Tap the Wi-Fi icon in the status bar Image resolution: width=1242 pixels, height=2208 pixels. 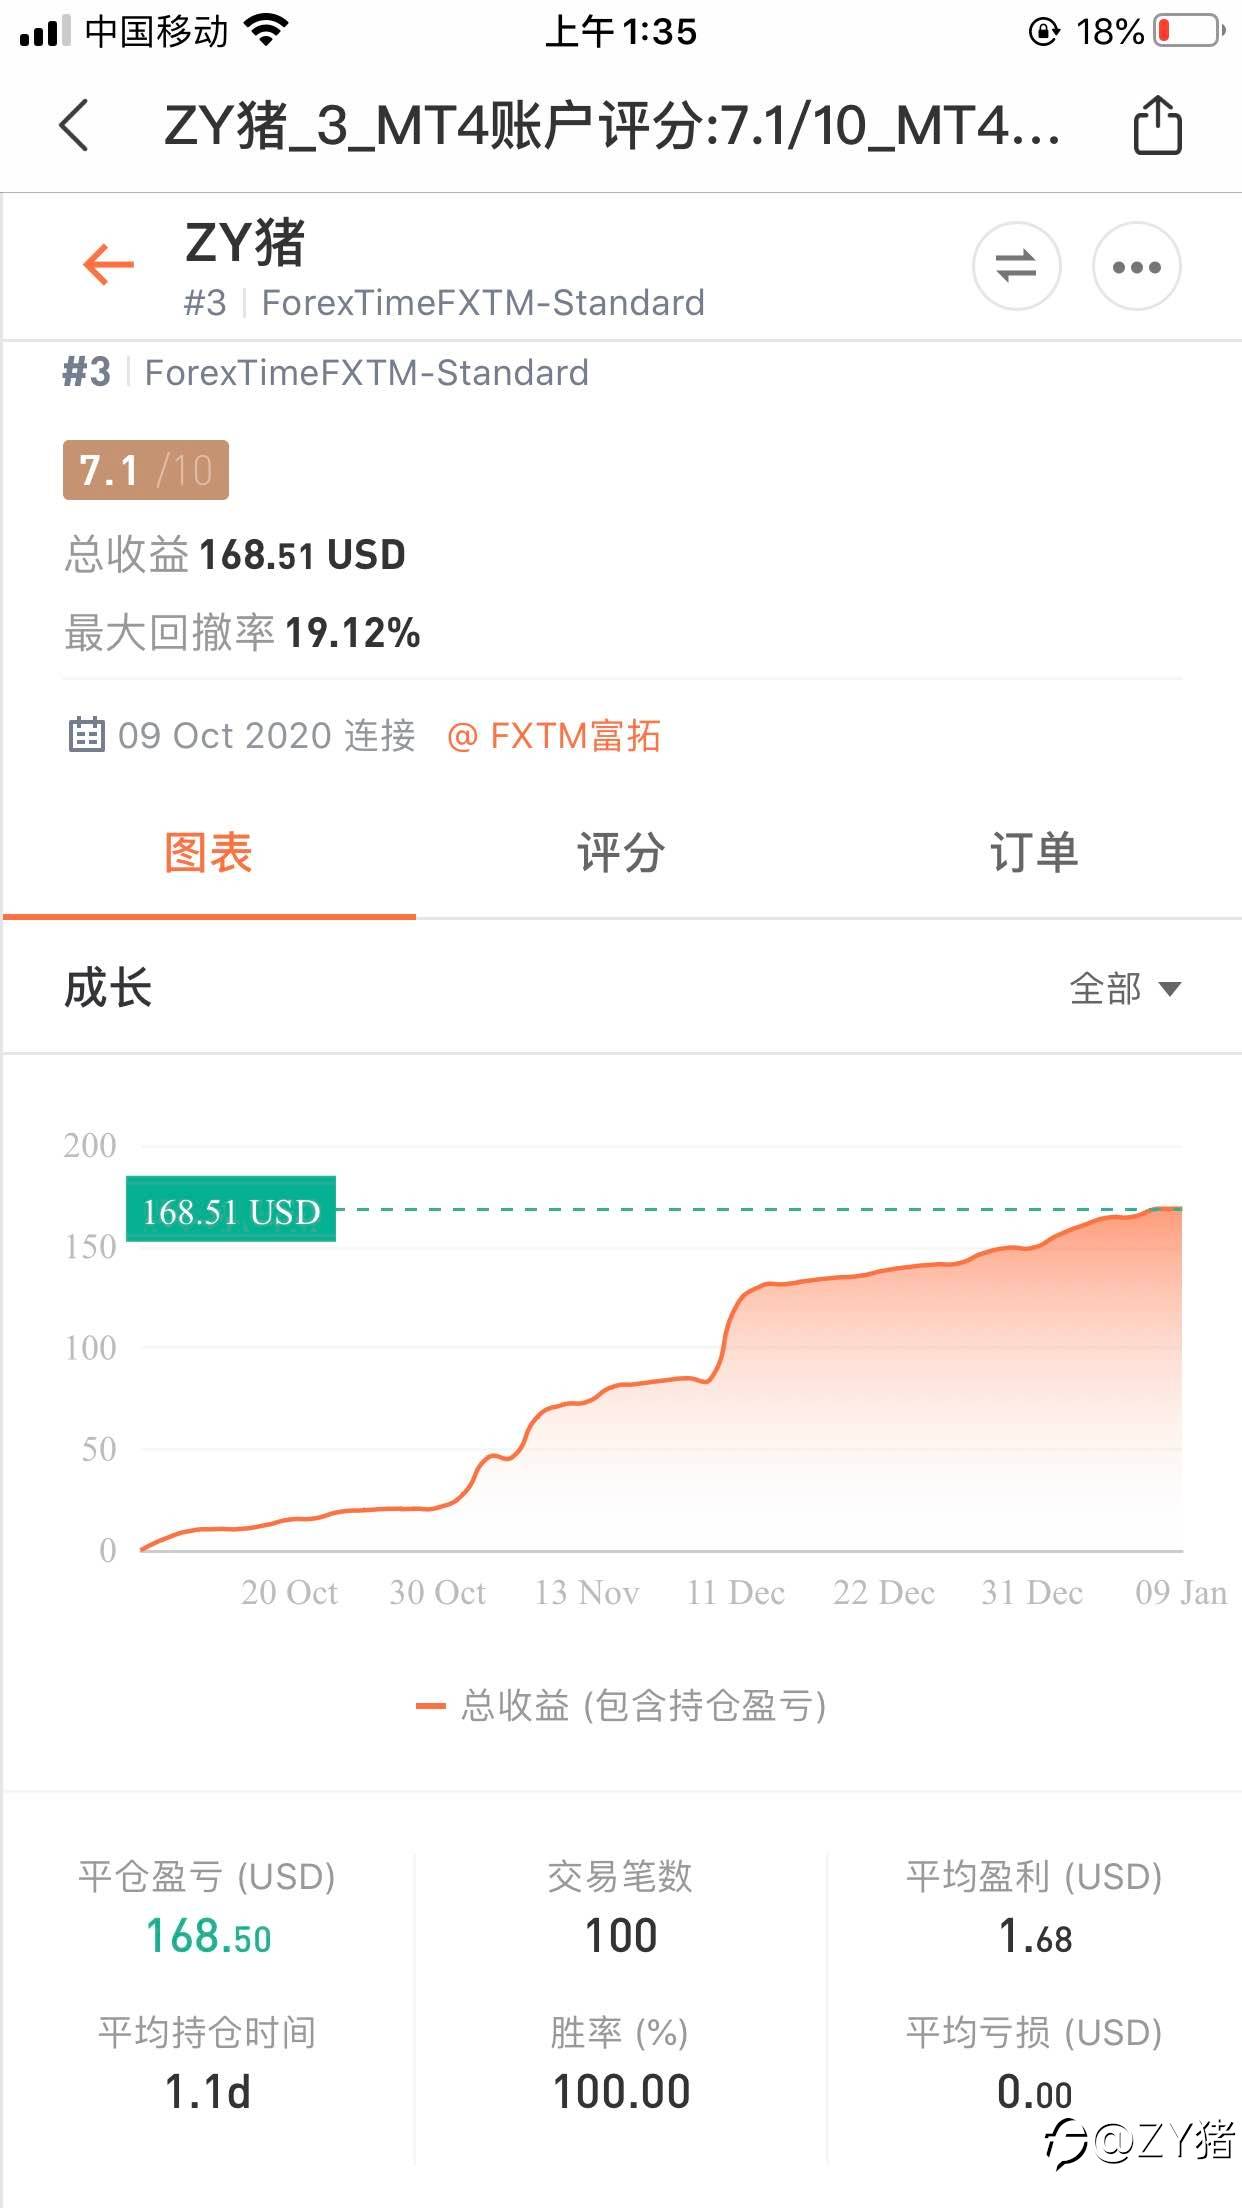point(266,31)
